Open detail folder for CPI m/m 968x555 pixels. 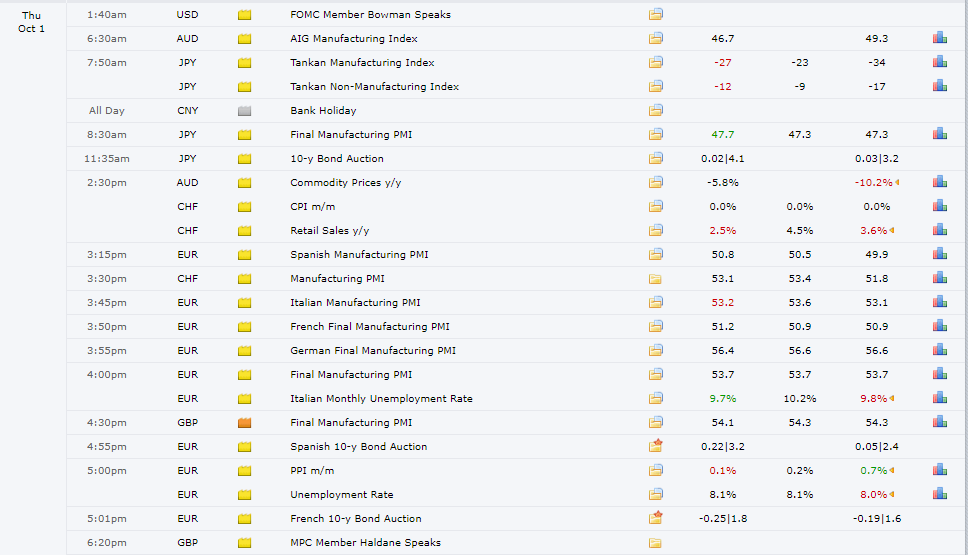656,206
